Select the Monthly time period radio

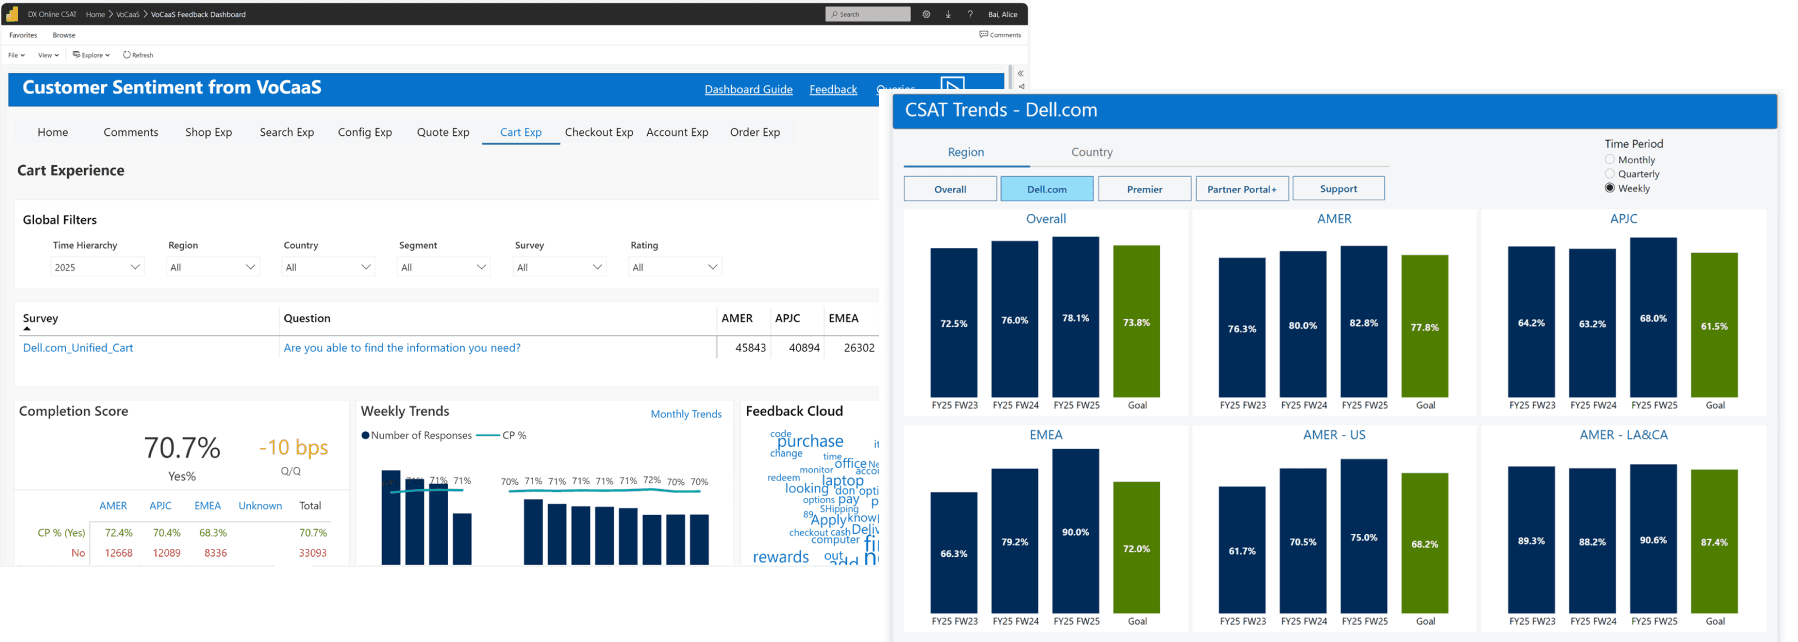pos(1610,159)
